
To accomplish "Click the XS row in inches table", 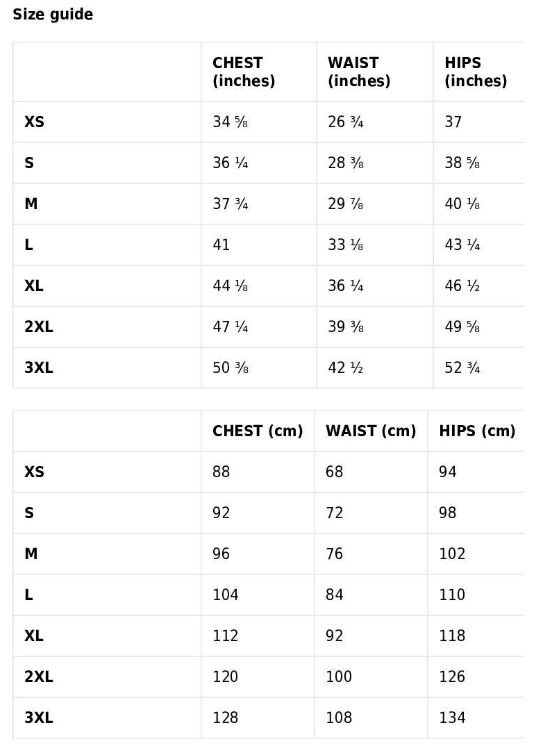I will [x=268, y=122].
